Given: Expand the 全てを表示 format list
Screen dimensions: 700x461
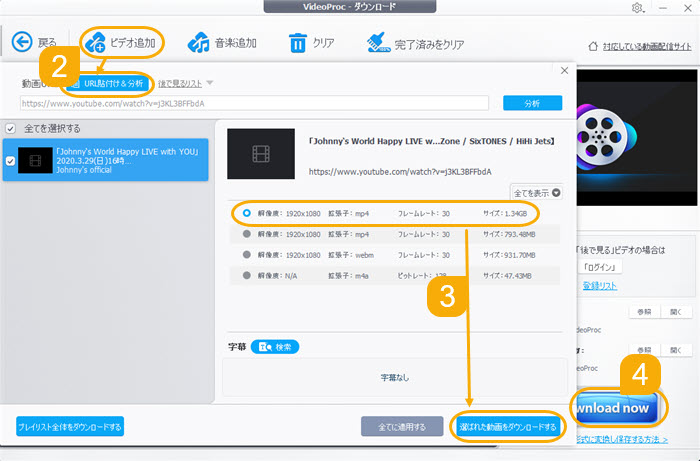Looking at the screenshot, I should [537, 193].
